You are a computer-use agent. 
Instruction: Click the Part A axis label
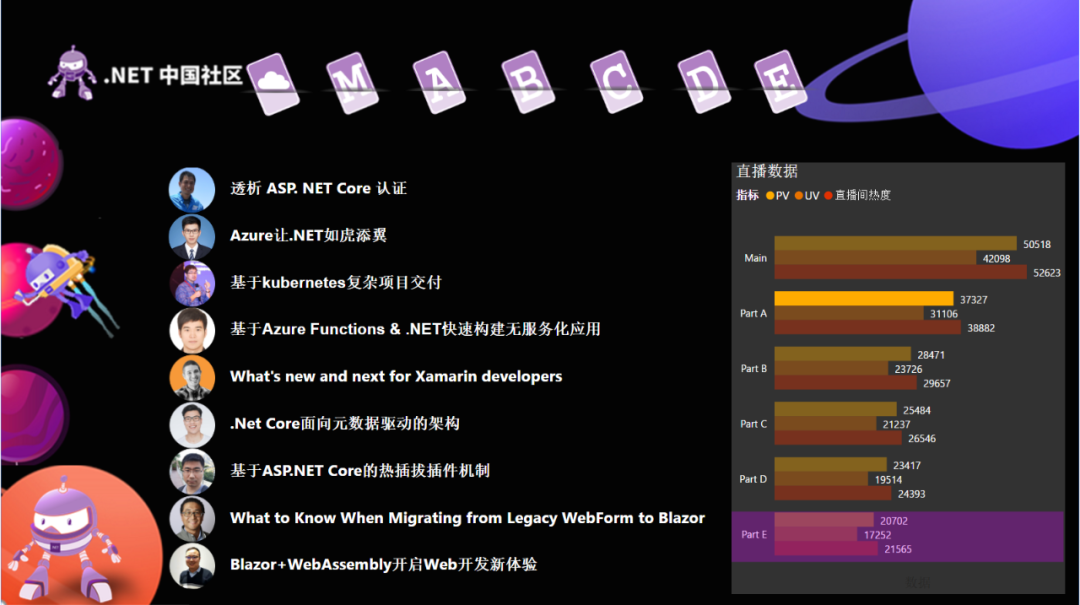pos(754,314)
